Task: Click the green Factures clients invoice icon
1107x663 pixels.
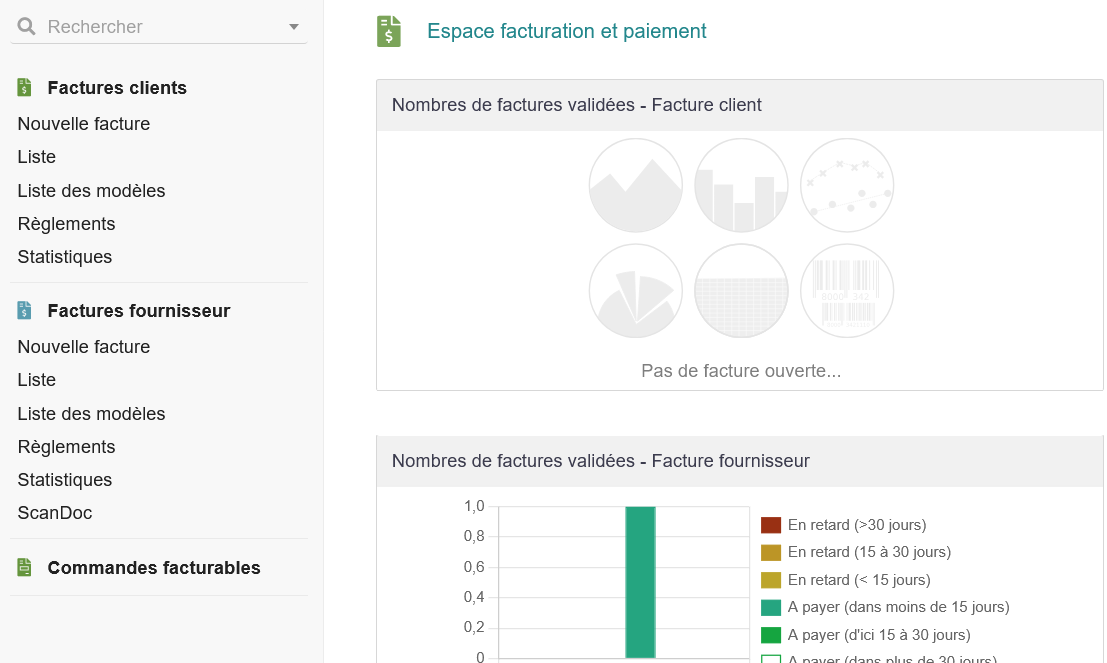Action: click(x=25, y=88)
